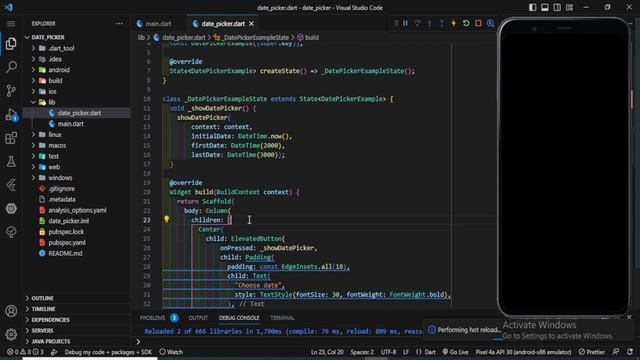Screen dimensions: 640x360
Task: Close the date_picker.dart tab
Action: coord(251,24)
